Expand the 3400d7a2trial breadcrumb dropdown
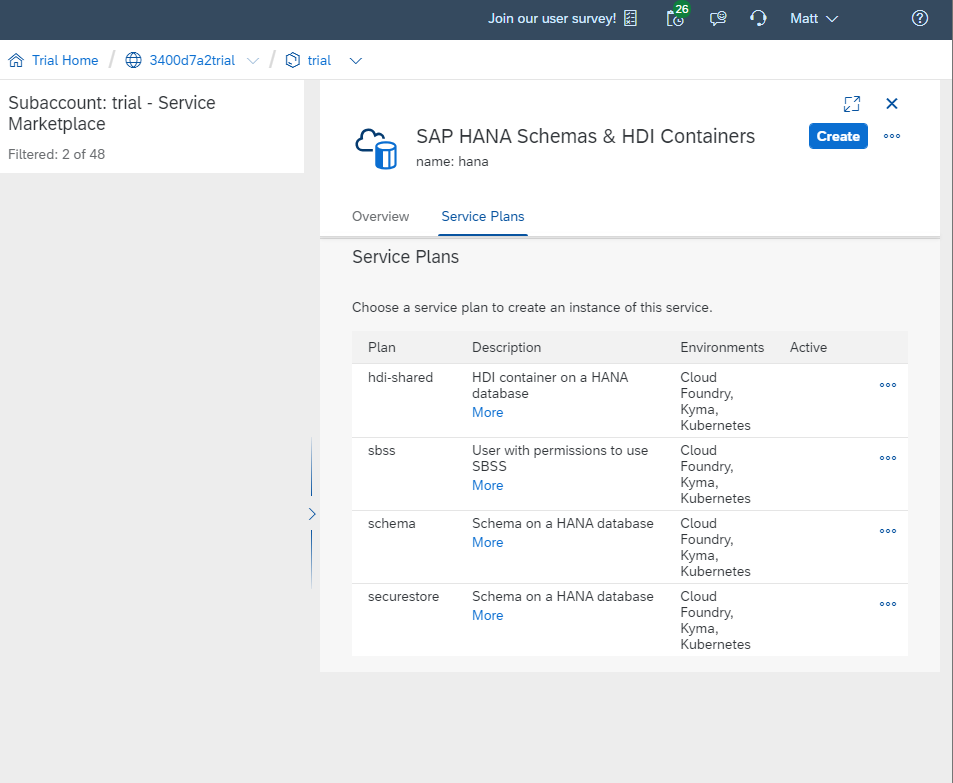Image resolution: width=953 pixels, height=783 pixels. pyautogui.click(x=253, y=61)
